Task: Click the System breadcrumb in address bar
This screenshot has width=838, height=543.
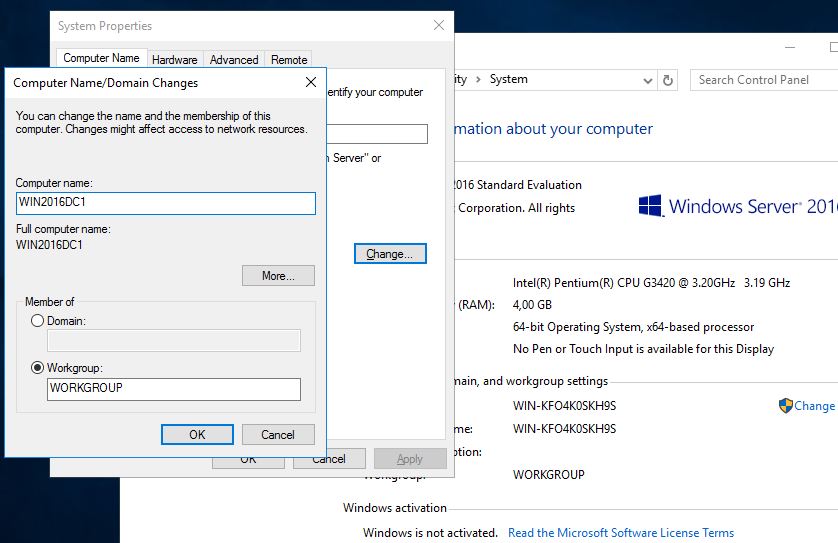Action: tap(509, 79)
